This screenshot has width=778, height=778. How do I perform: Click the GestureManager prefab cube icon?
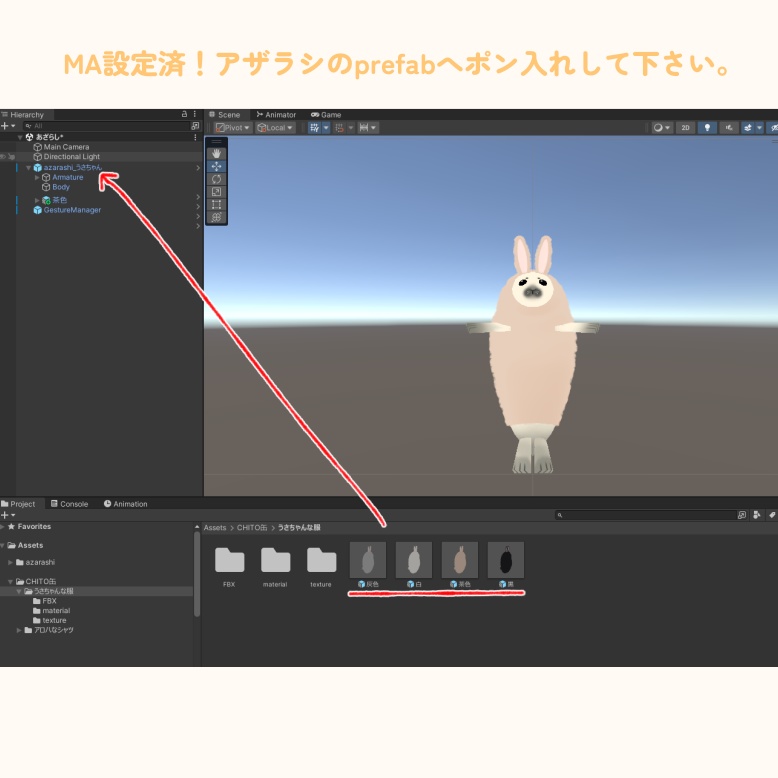tap(37, 210)
